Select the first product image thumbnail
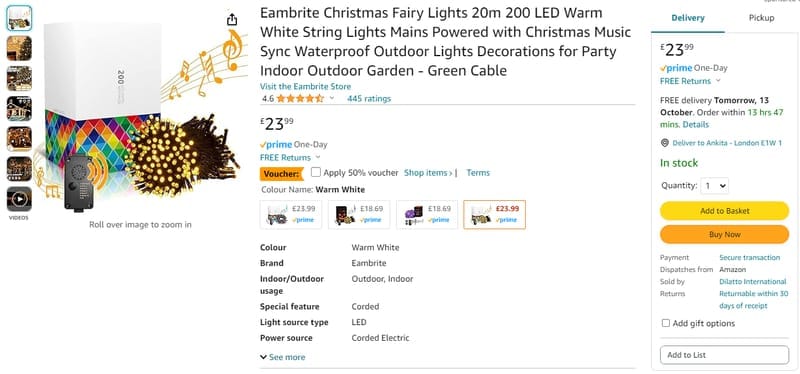800x374 pixels. click(x=19, y=18)
